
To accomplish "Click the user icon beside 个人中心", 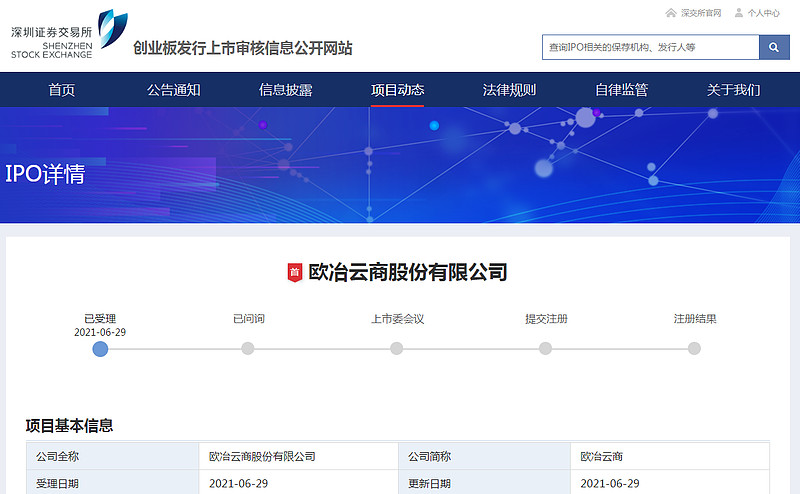I will (x=739, y=13).
